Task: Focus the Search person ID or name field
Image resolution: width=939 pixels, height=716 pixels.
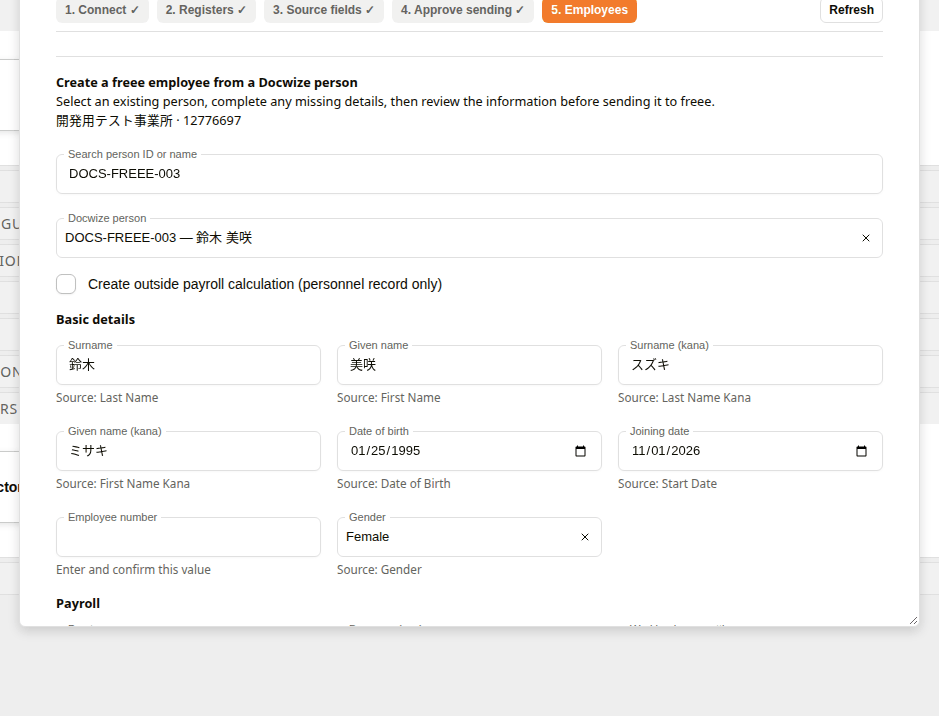Action: coord(469,174)
